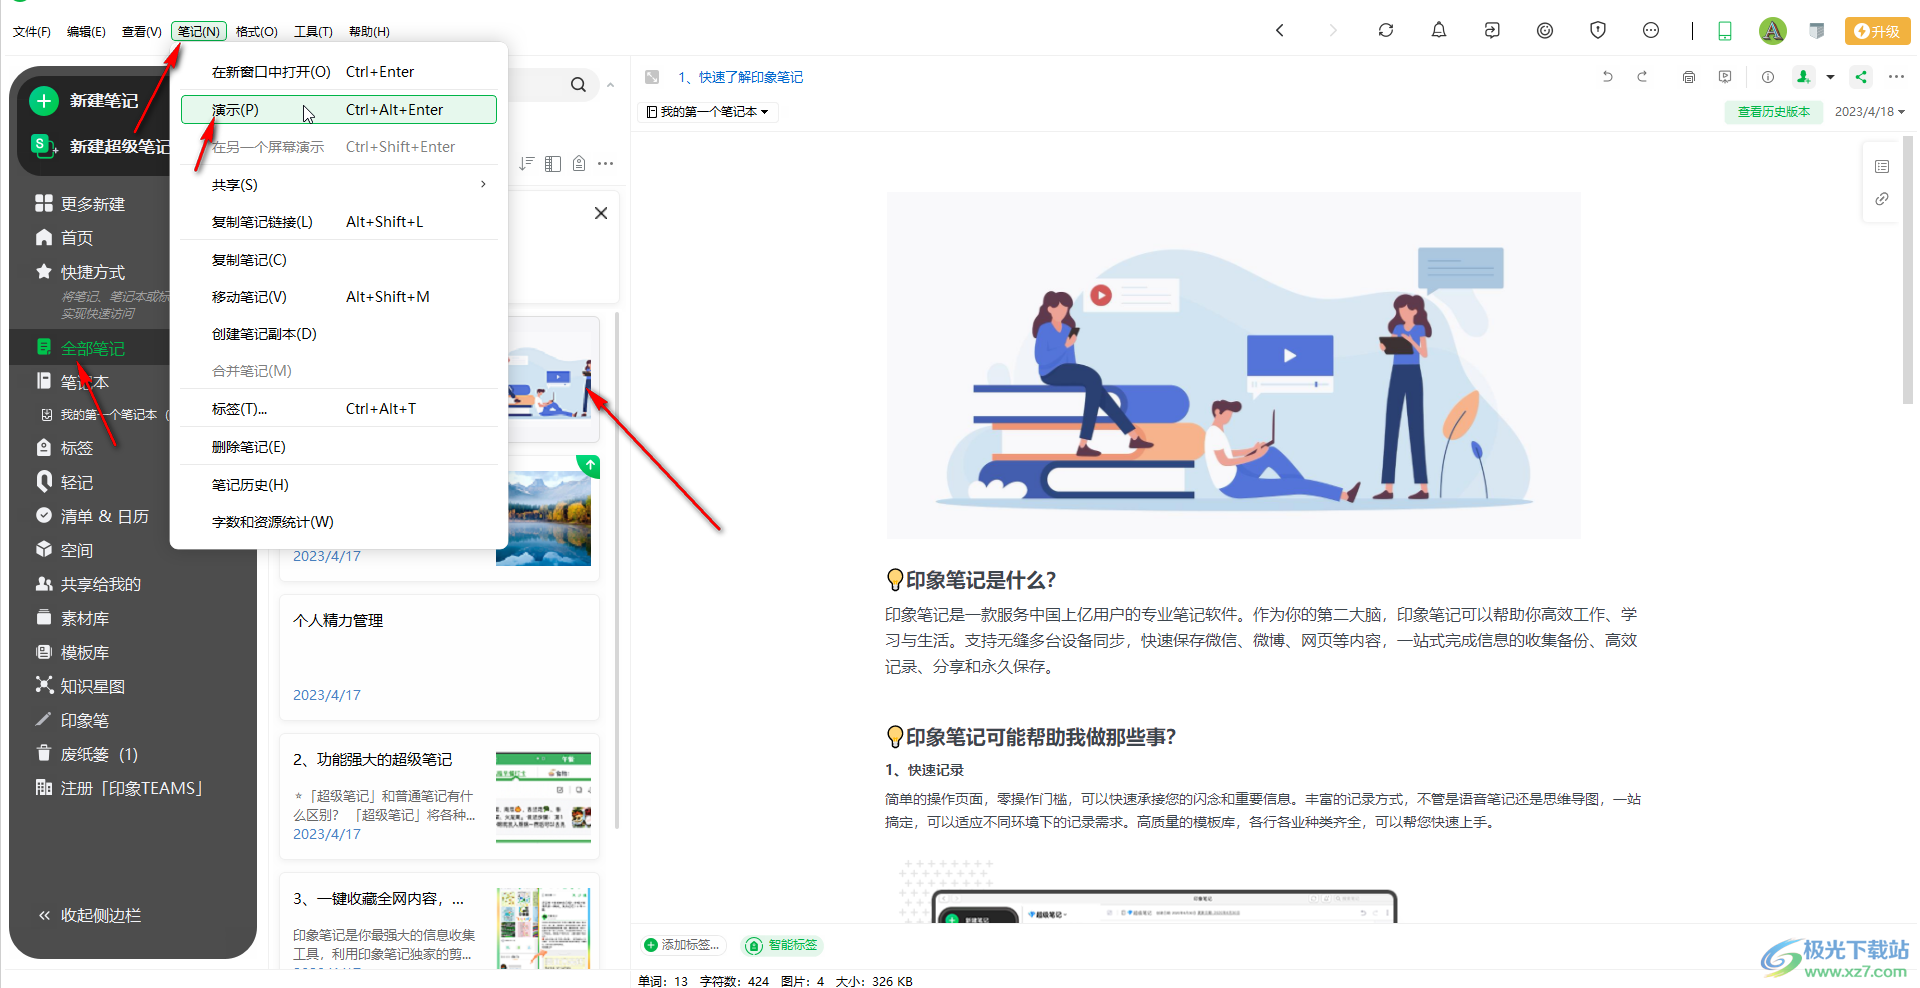
Task: Open the 我的第一个笔记本 notebook dropdown
Action: click(x=708, y=112)
